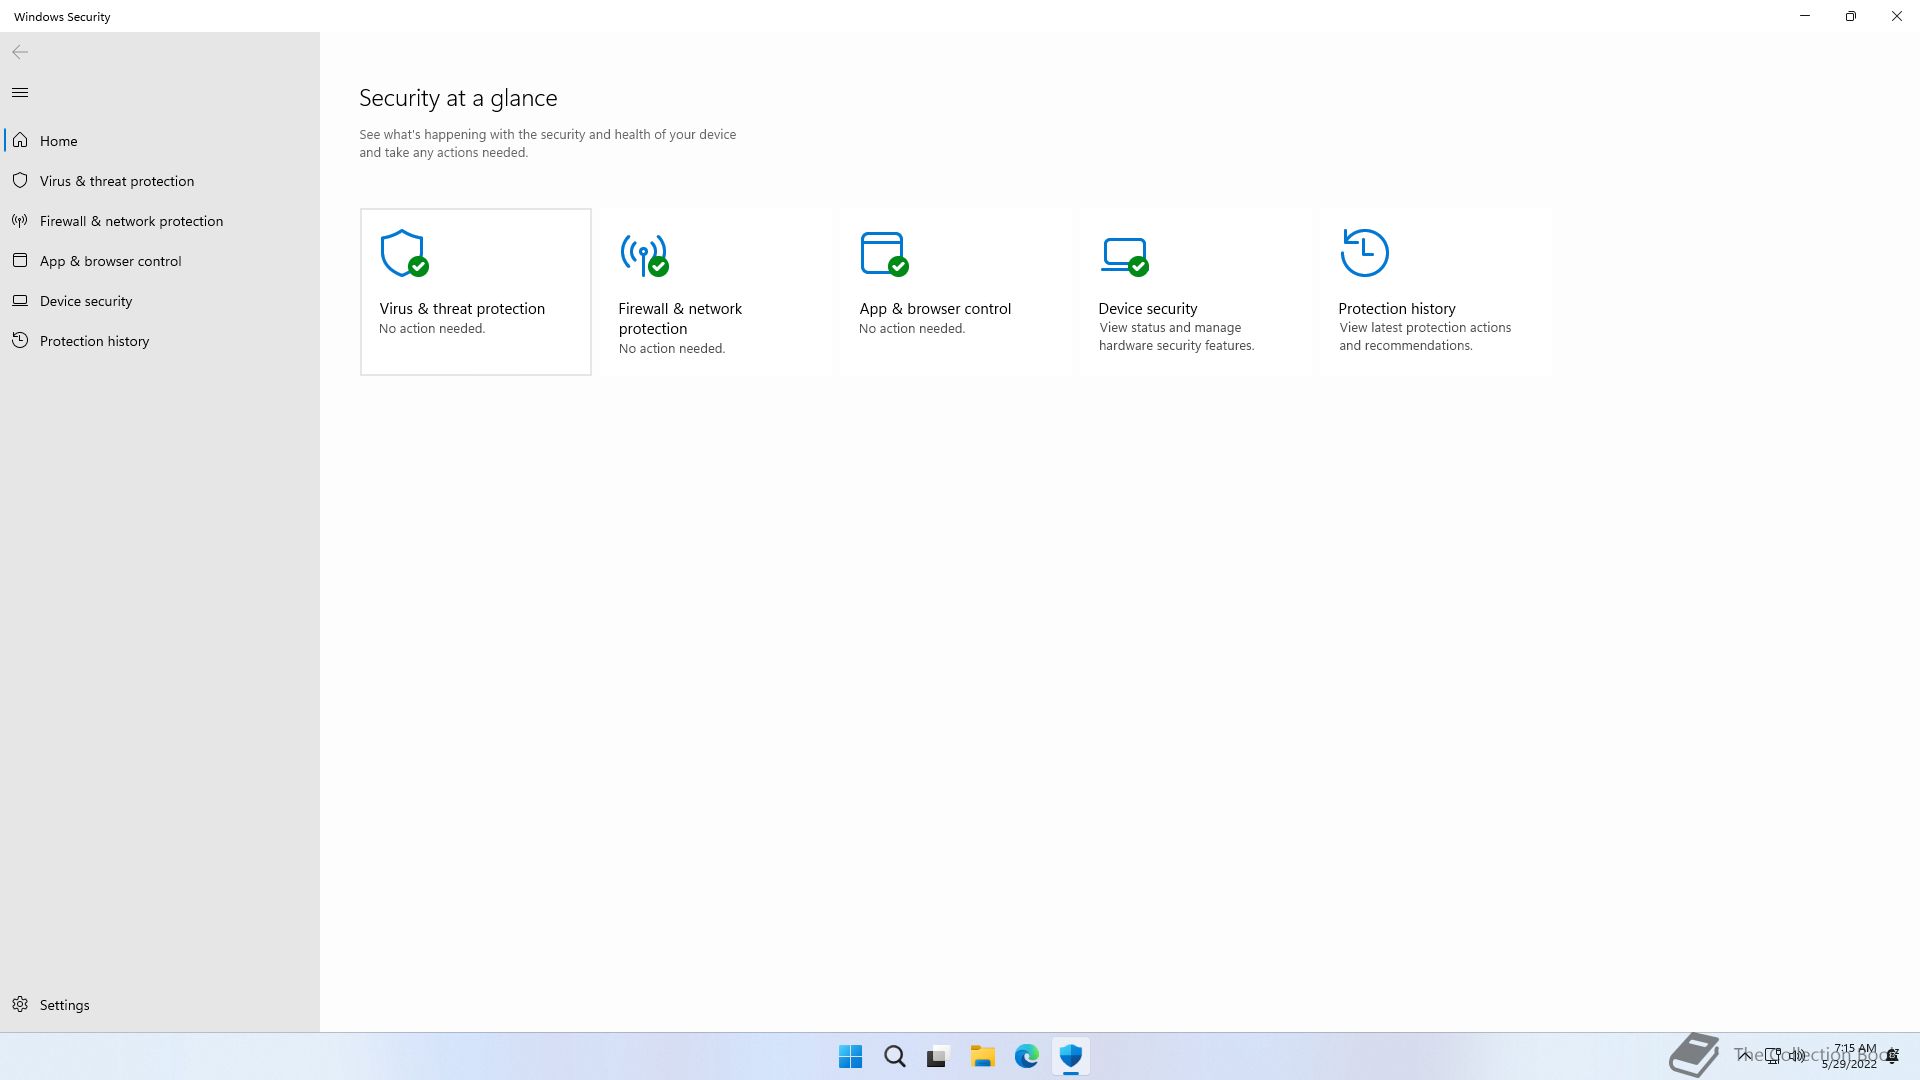Go to Protection history in sidebar
The image size is (1920, 1080).
(x=94, y=341)
